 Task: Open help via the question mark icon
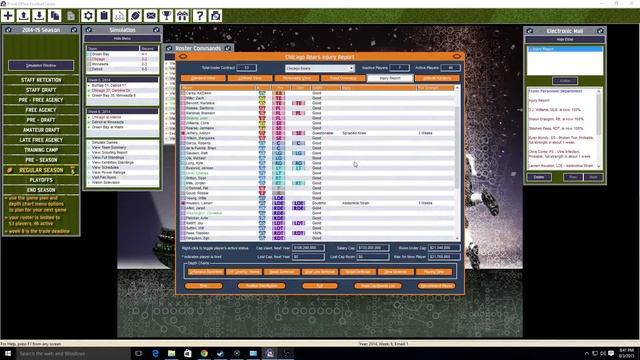coord(200,16)
